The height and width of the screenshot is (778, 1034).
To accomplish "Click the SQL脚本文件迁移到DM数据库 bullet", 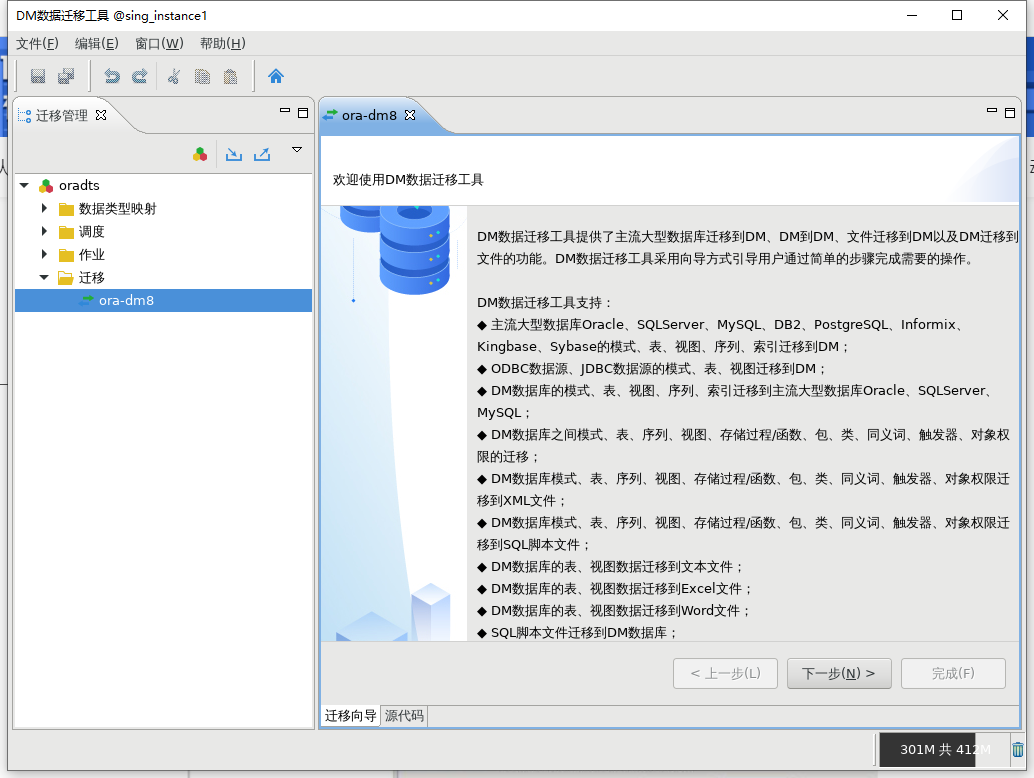I will pos(578,633).
